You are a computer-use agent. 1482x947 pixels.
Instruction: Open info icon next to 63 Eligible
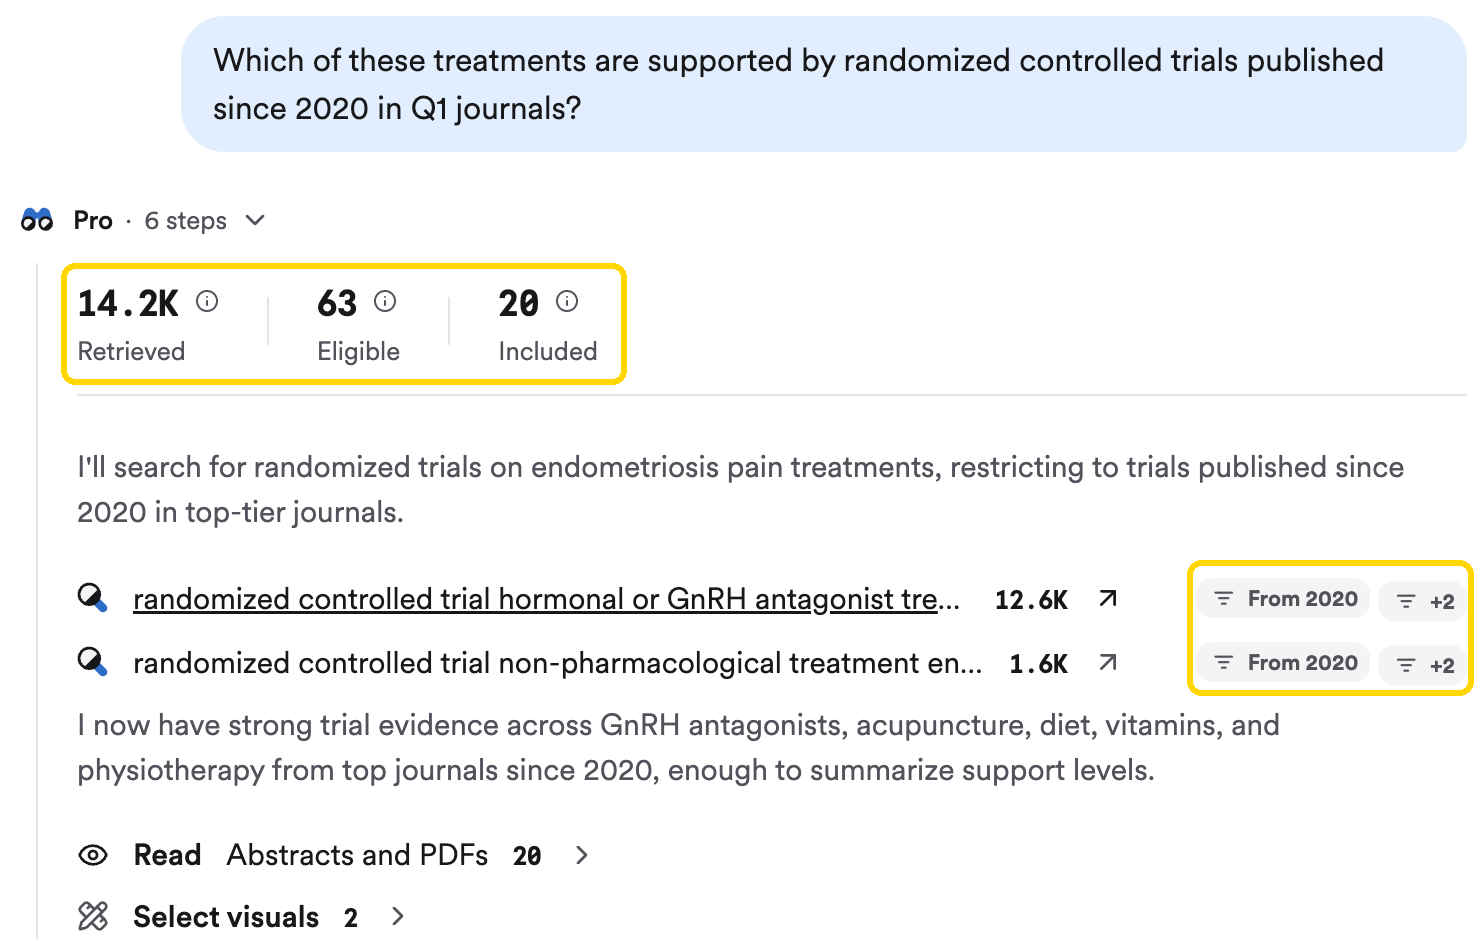pos(385,301)
